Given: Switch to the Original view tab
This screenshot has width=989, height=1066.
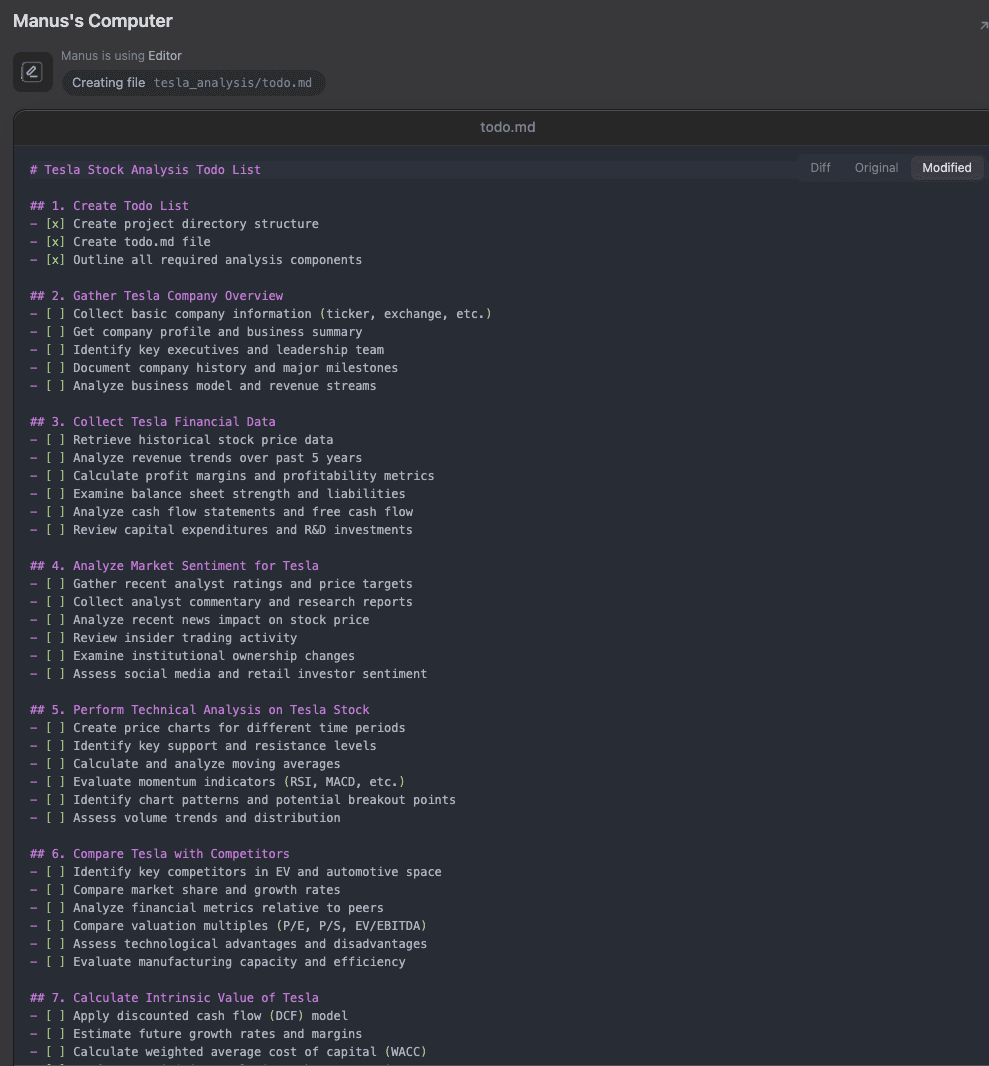Looking at the screenshot, I should click(x=875, y=168).
